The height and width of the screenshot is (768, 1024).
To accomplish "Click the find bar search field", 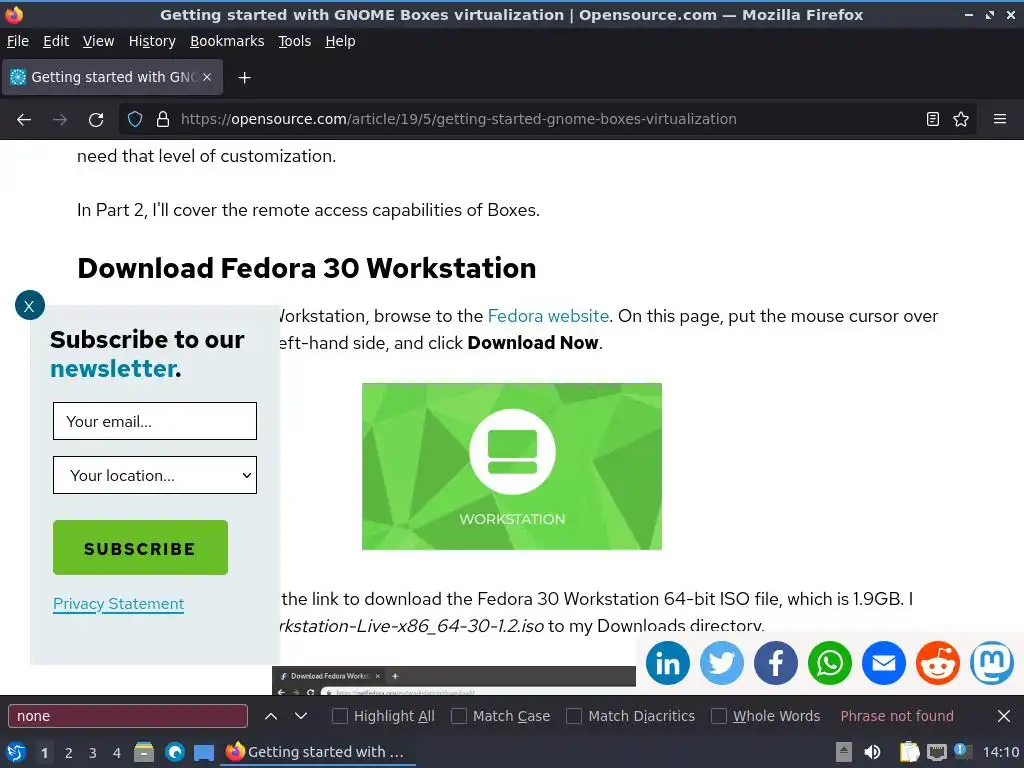I will tap(128, 716).
